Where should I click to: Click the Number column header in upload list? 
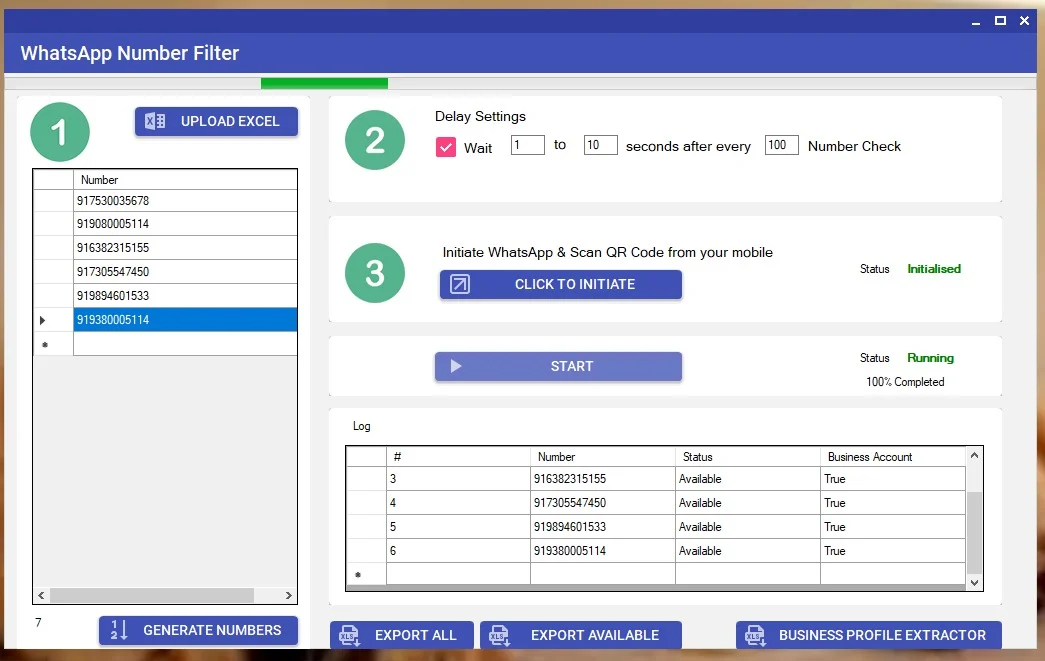pos(185,180)
